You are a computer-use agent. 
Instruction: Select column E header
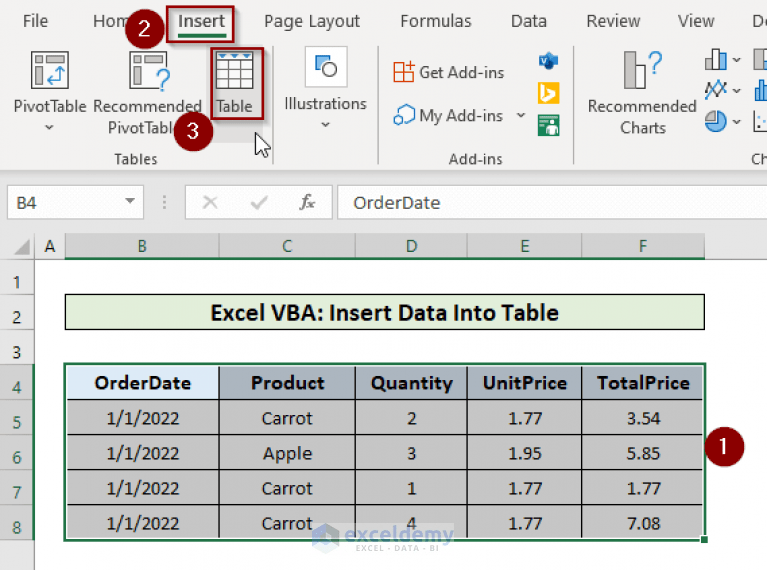click(x=524, y=246)
